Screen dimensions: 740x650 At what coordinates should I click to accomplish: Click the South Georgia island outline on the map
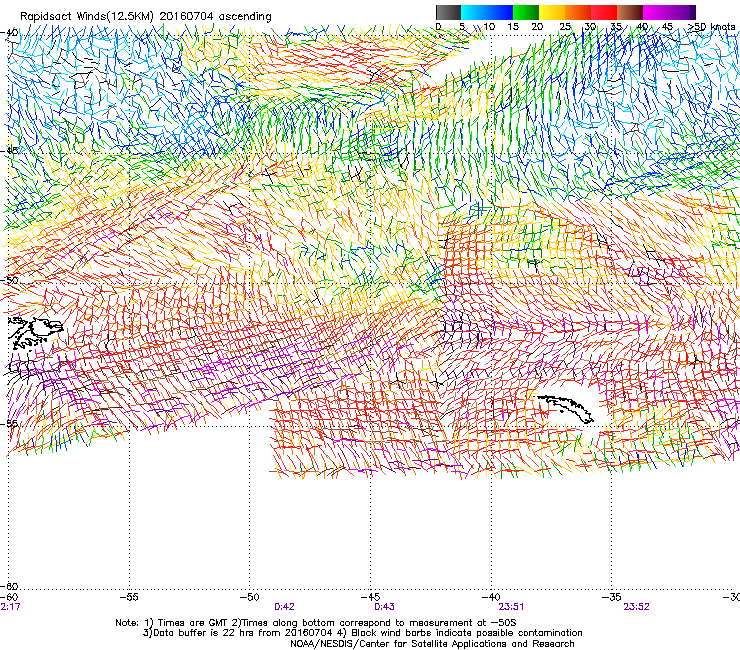tap(565, 408)
